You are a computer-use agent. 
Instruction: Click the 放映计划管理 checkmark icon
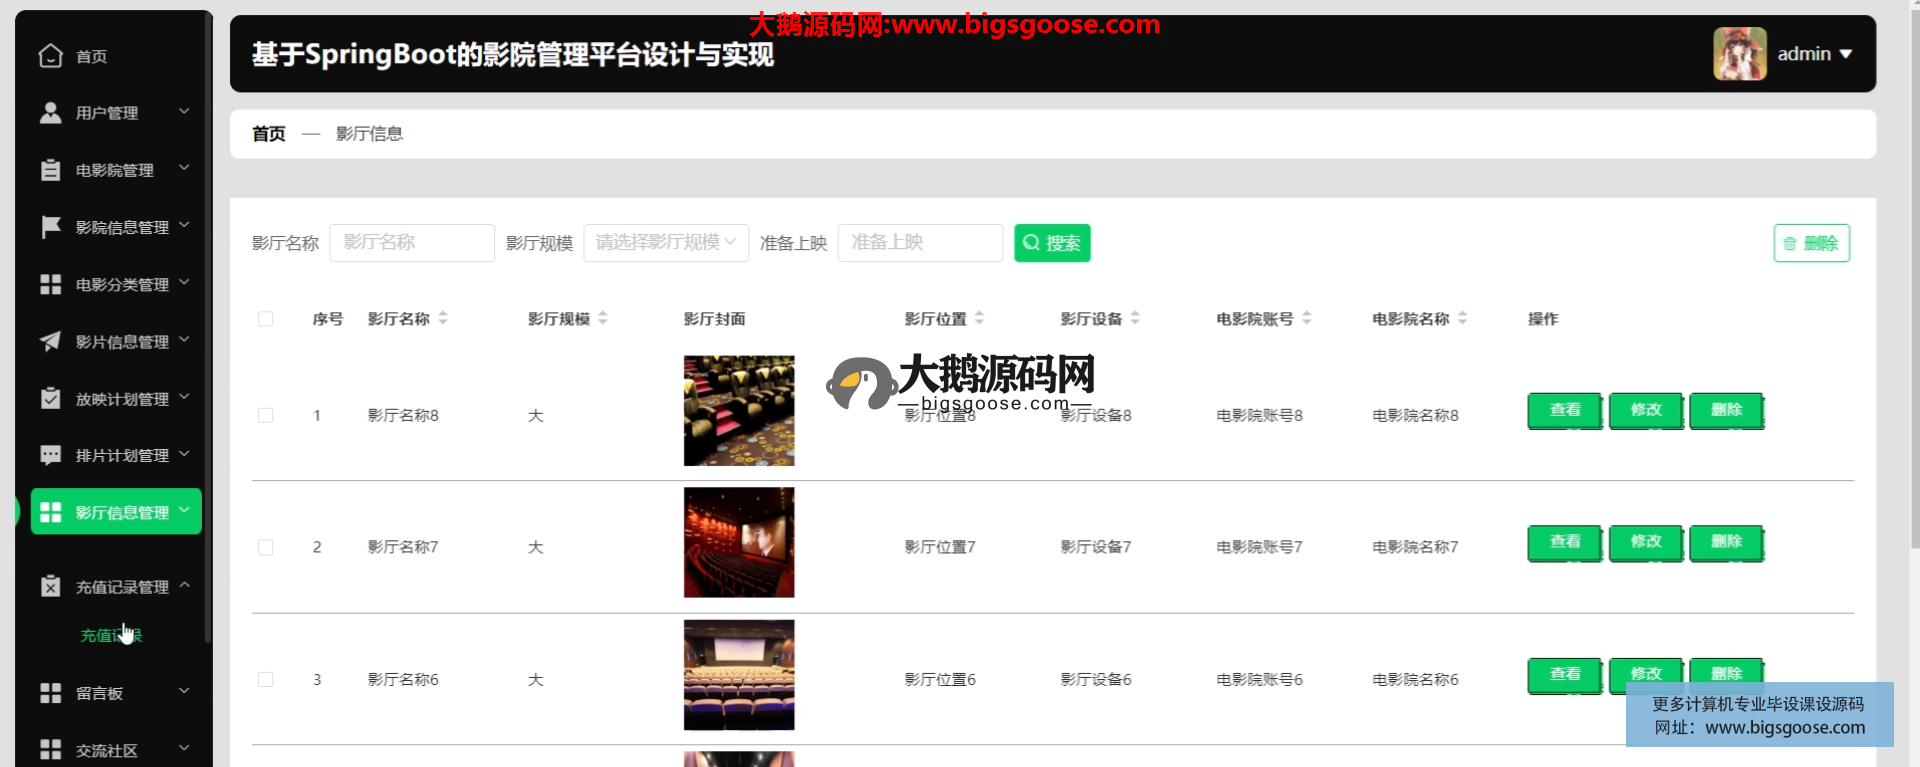[50, 398]
